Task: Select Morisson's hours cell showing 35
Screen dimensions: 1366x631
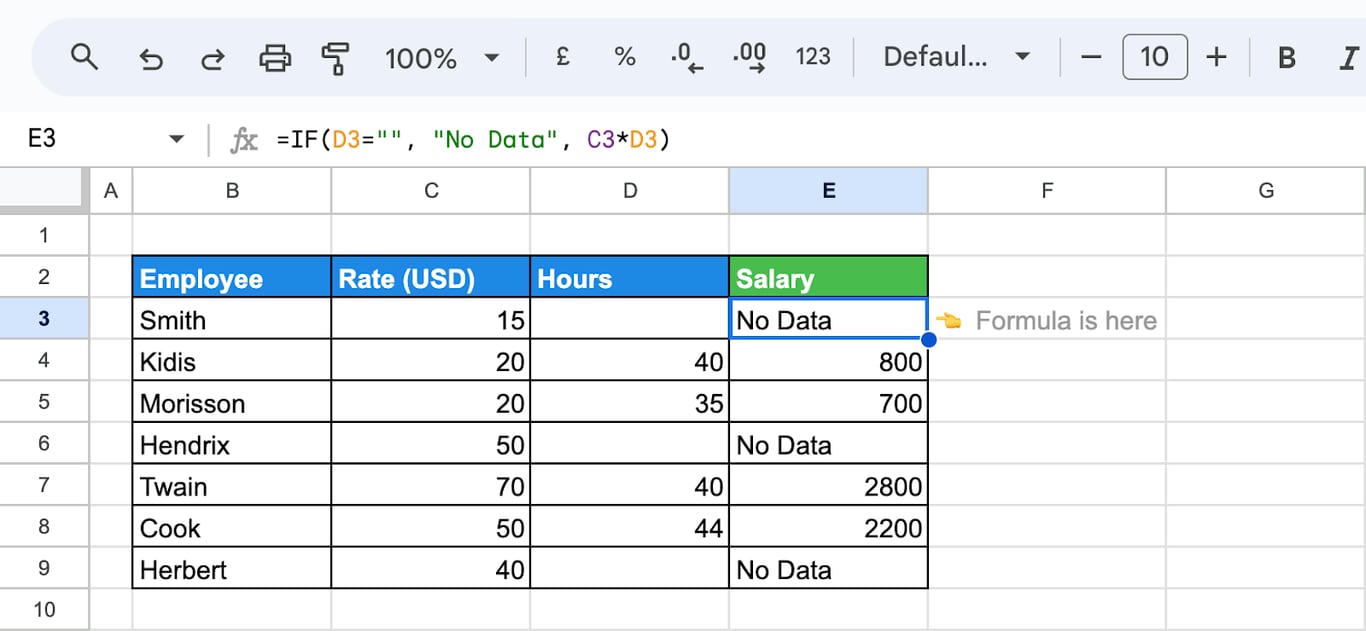Action: pos(630,402)
